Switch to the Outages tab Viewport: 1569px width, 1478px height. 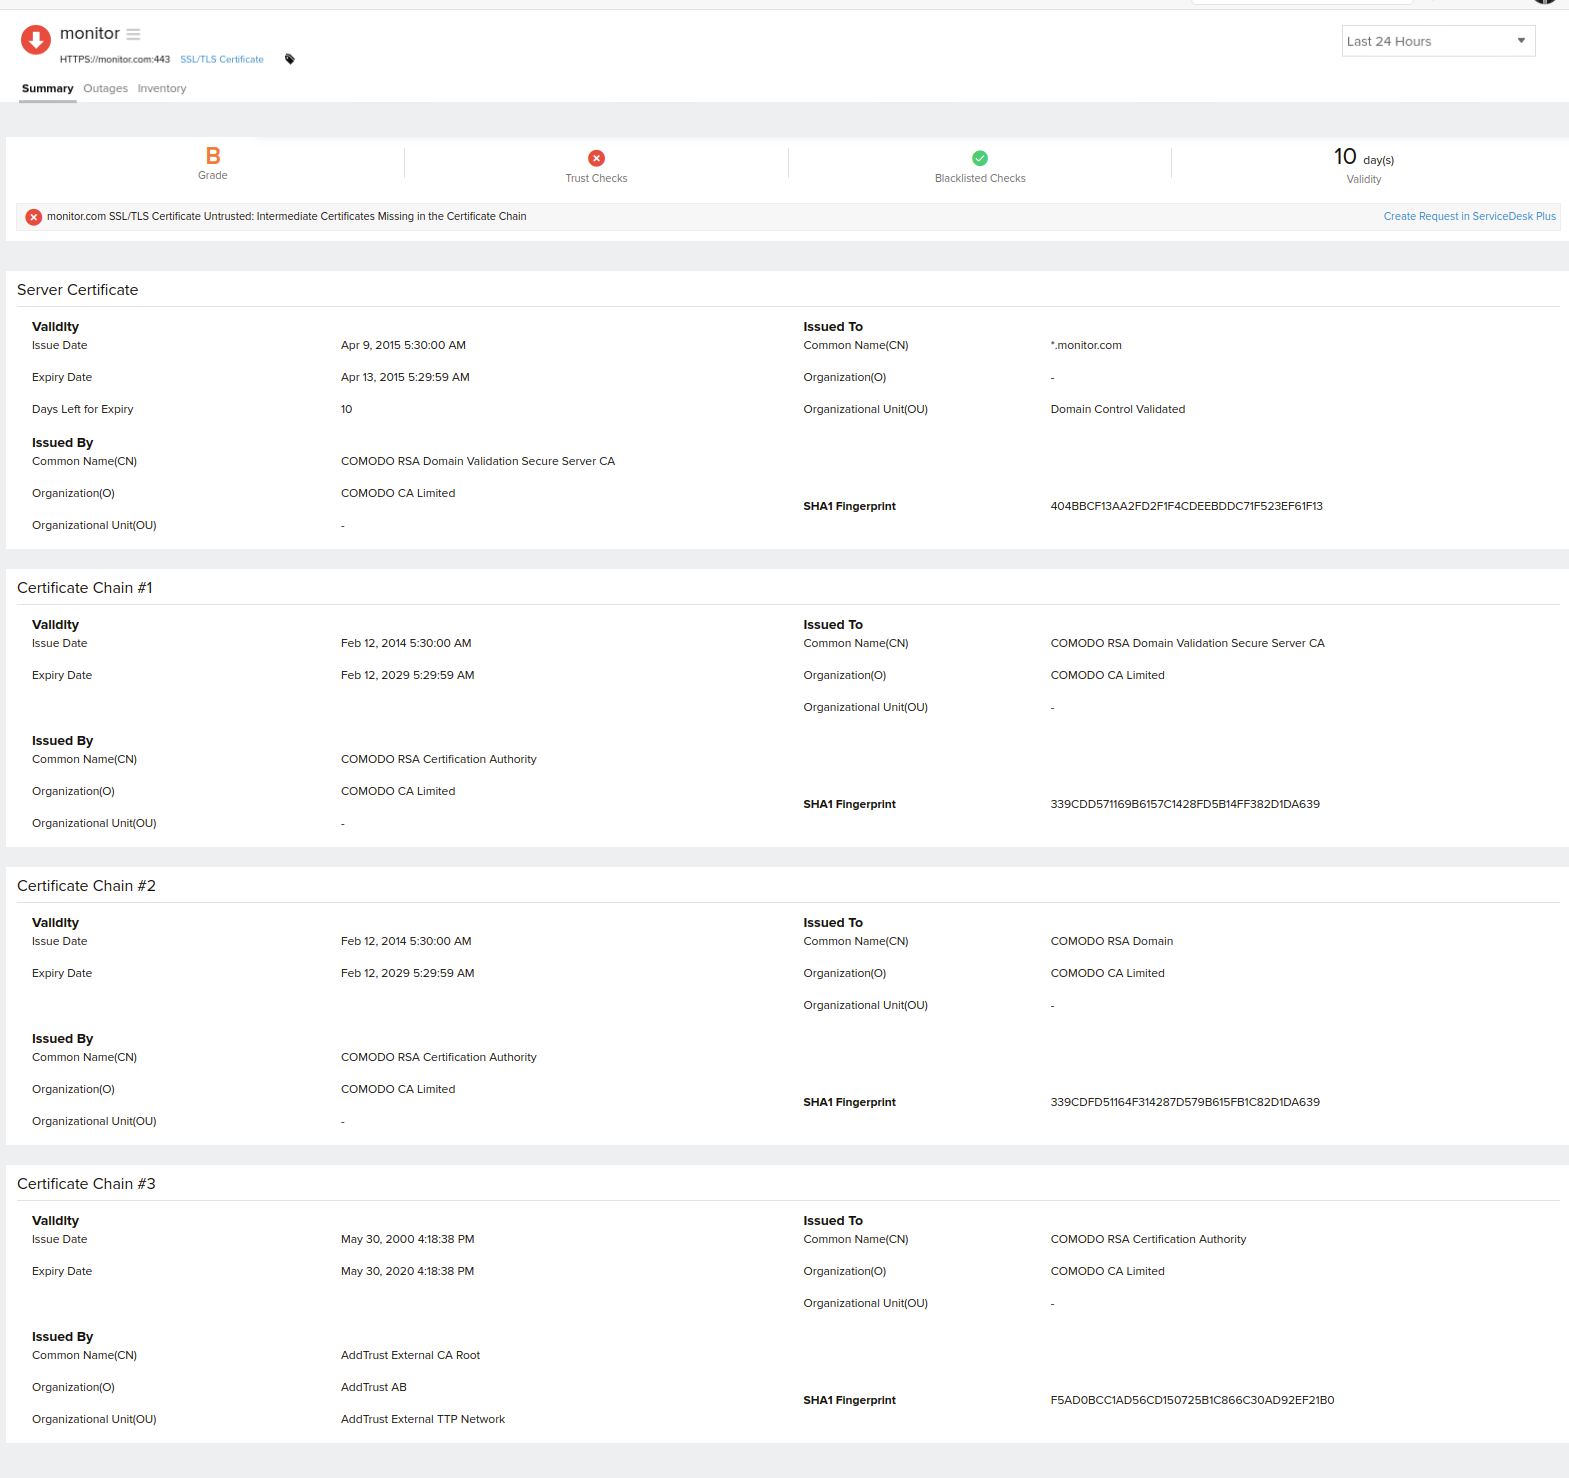pos(105,89)
